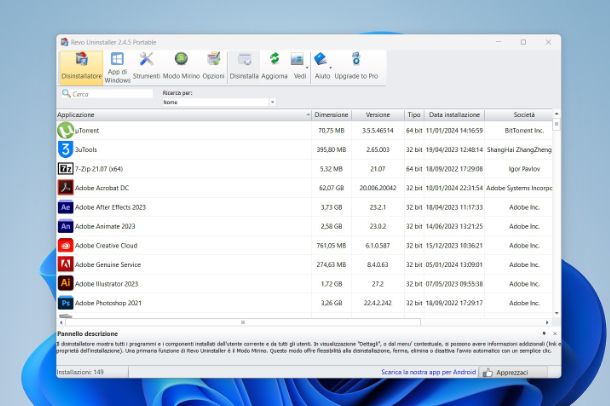
Task: Sort by Società column header
Action: pyautogui.click(x=524, y=115)
